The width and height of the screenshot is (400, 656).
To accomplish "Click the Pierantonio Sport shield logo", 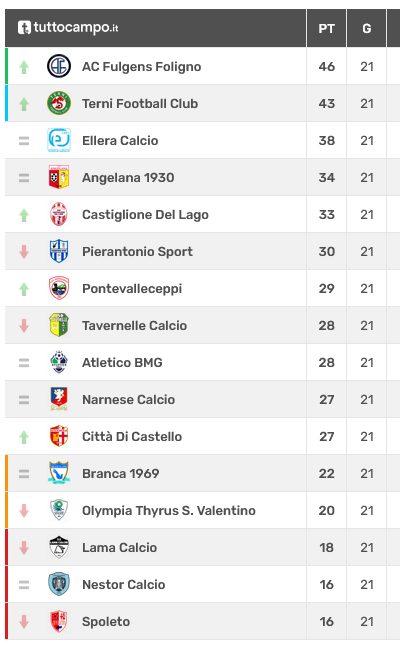I will (x=59, y=251).
